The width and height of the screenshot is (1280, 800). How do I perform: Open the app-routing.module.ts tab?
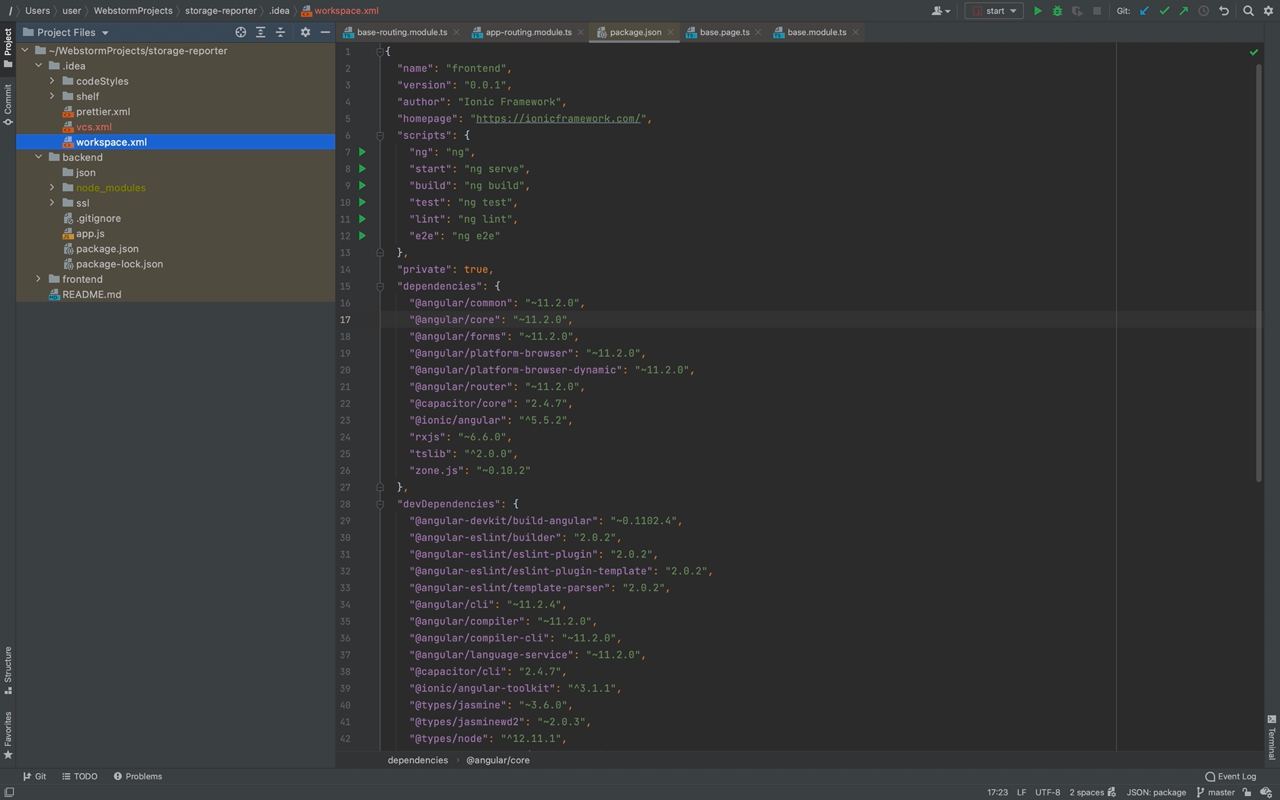tap(528, 32)
